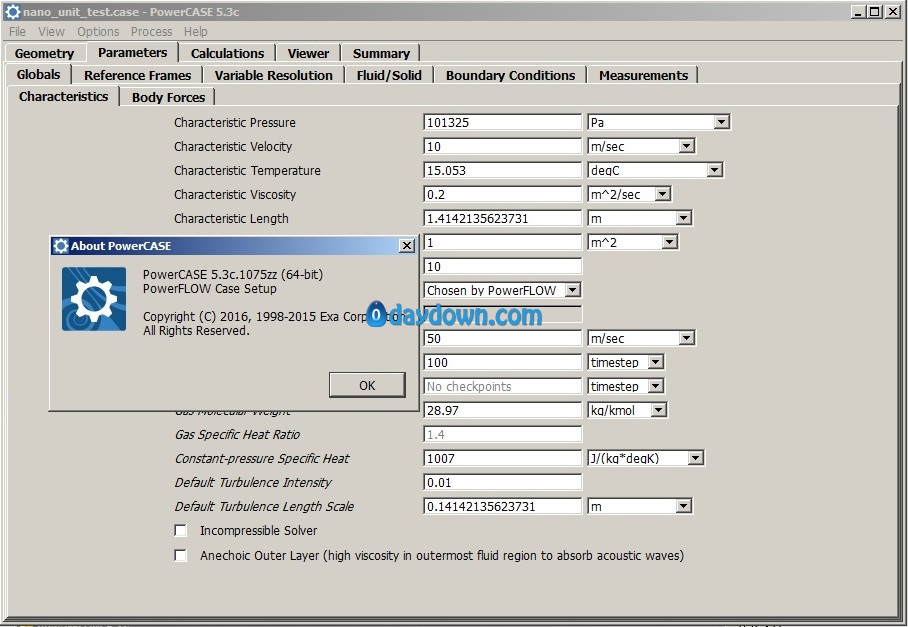Open the kg/kmol unit dropdown

[x=658, y=410]
